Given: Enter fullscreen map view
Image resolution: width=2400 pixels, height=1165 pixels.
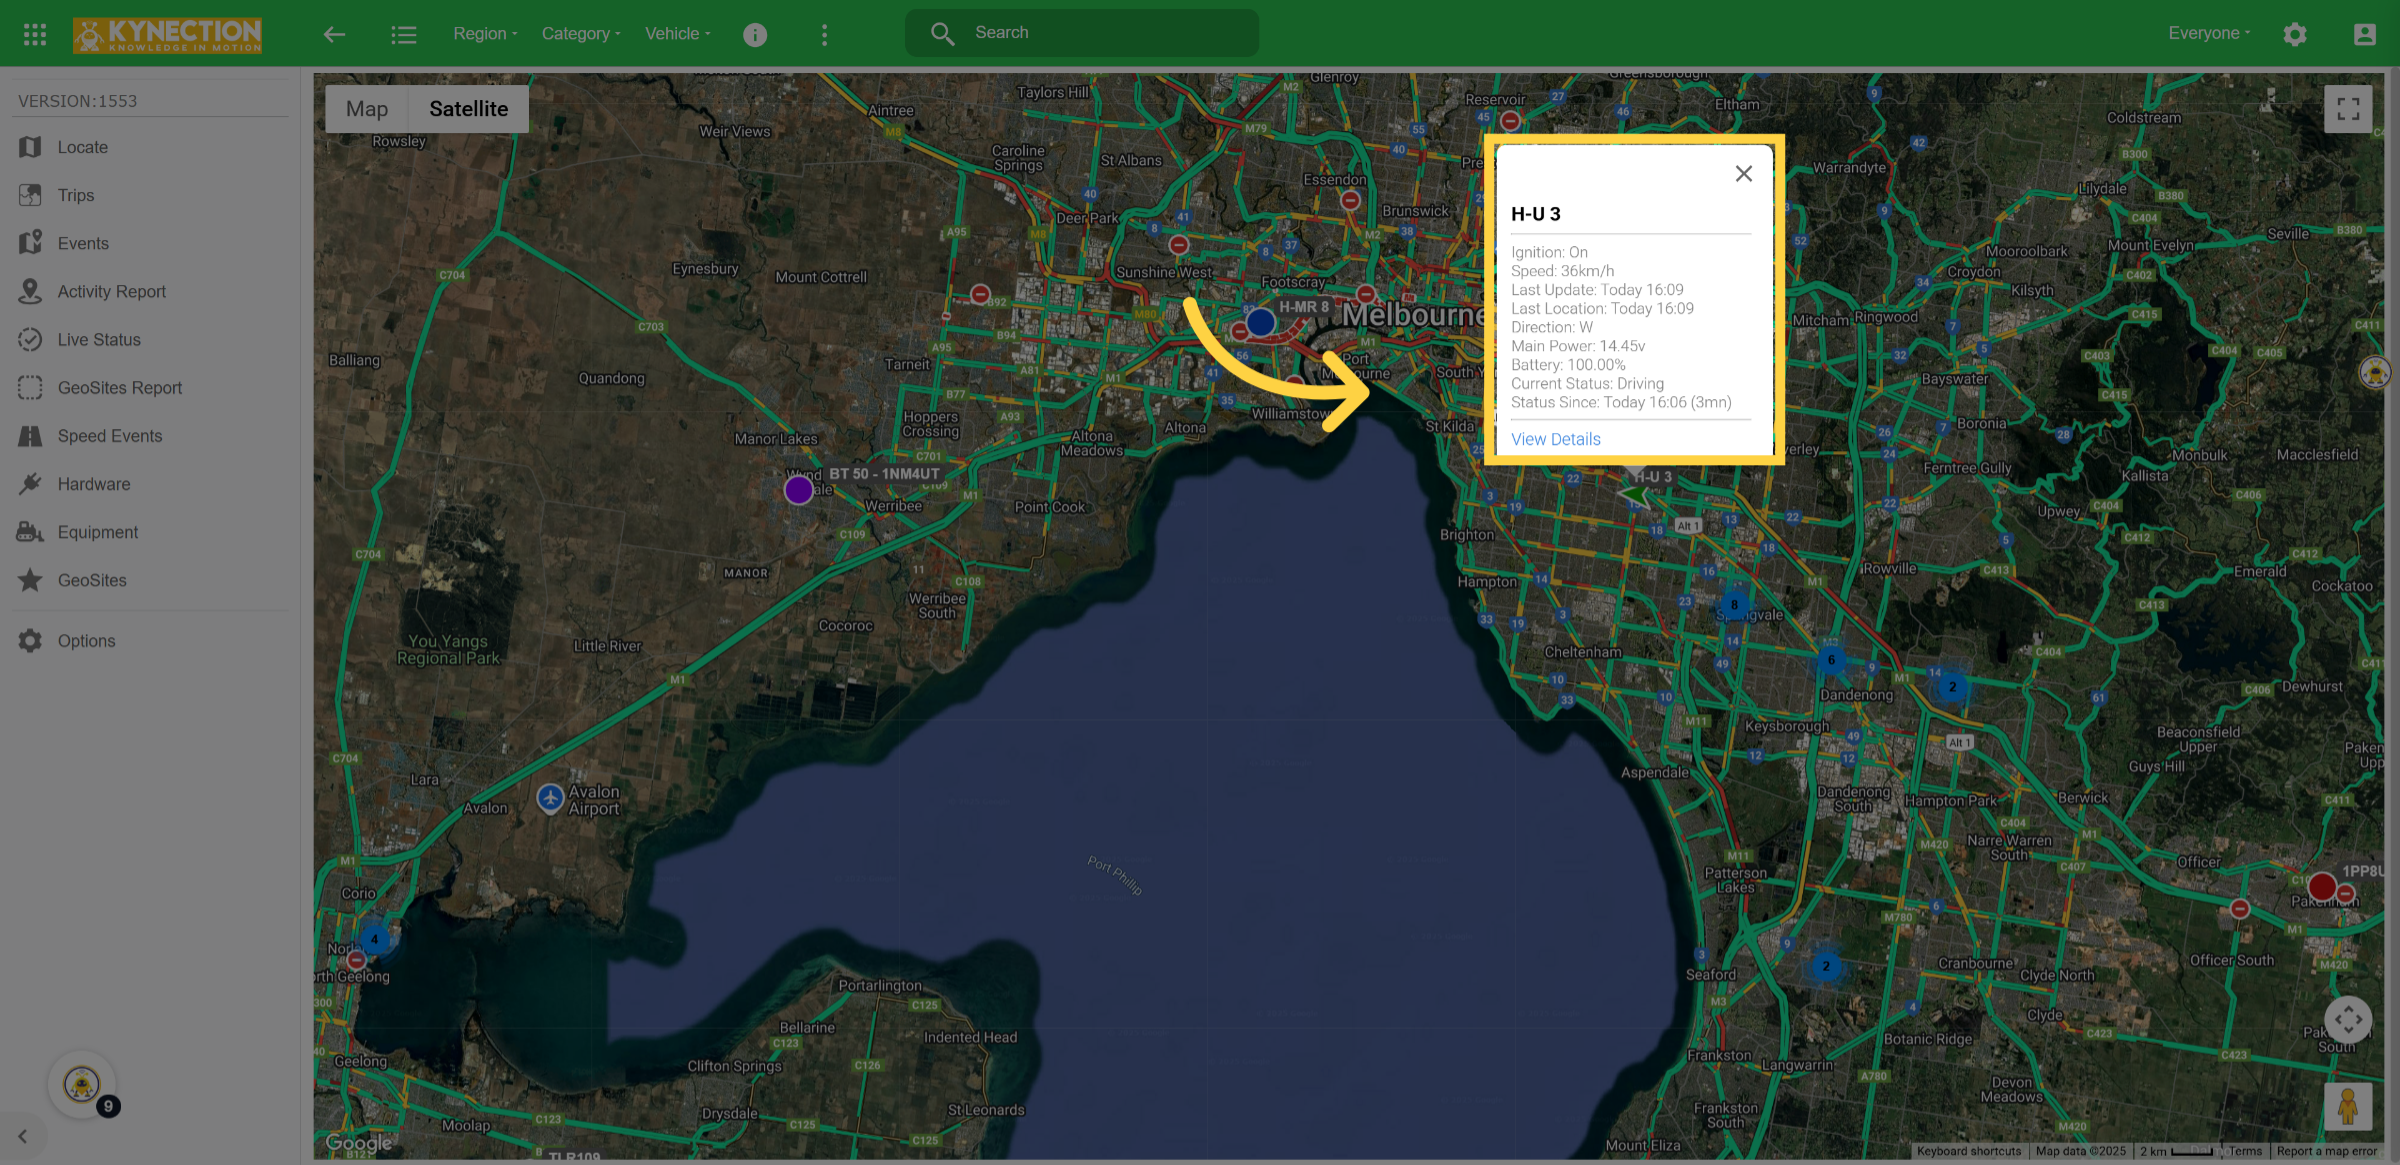Looking at the screenshot, I should (x=2348, y=109).
